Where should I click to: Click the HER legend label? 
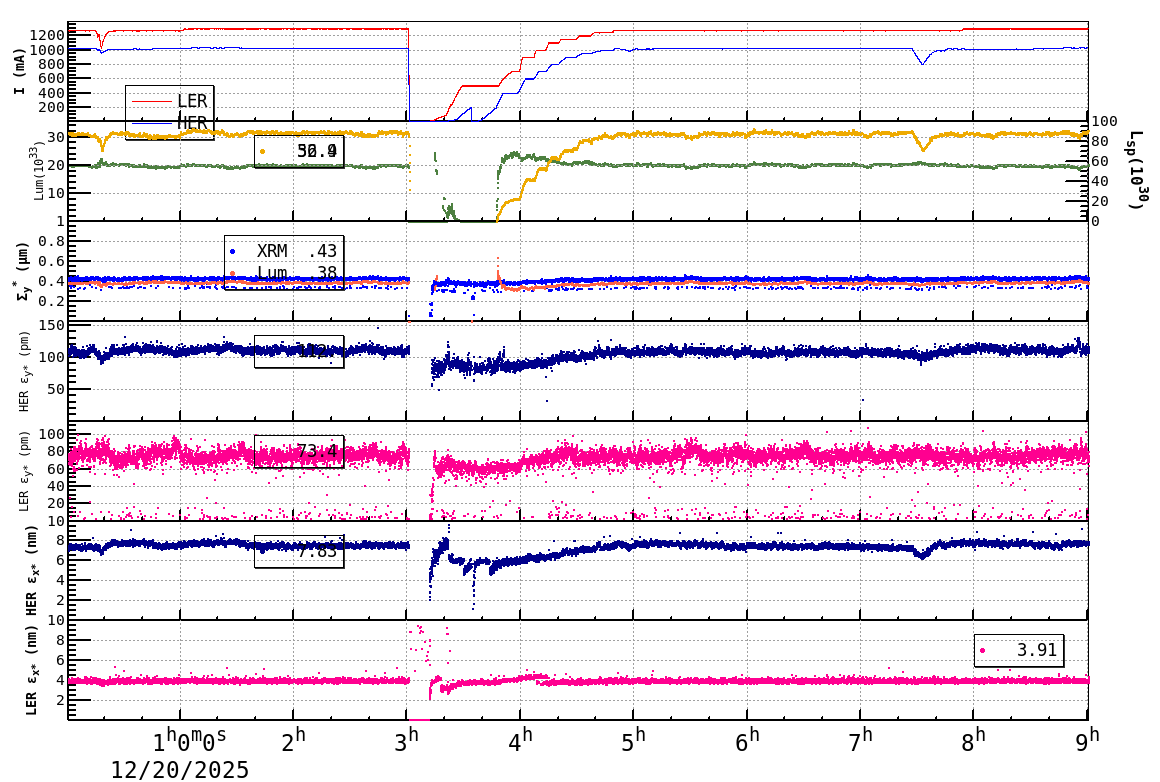point(192,123)
